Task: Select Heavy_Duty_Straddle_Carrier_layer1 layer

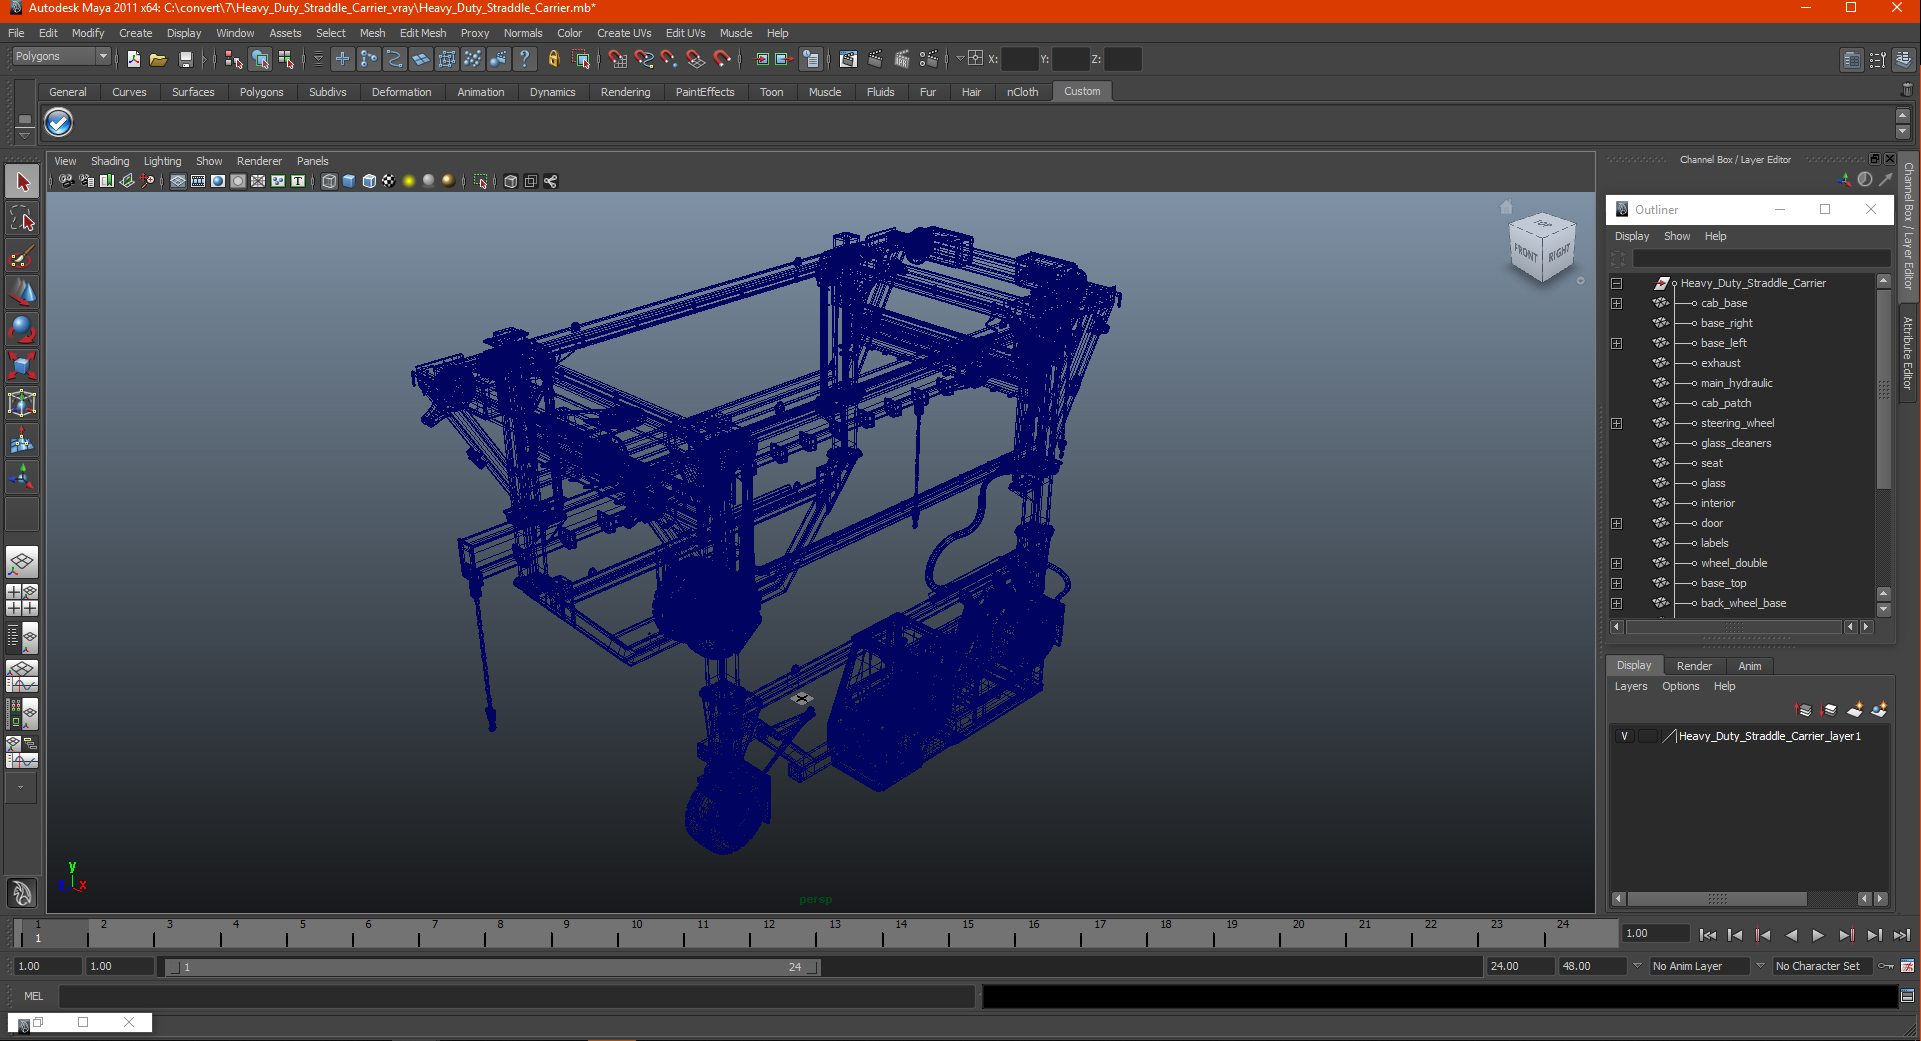Action: click(1769, 736)
